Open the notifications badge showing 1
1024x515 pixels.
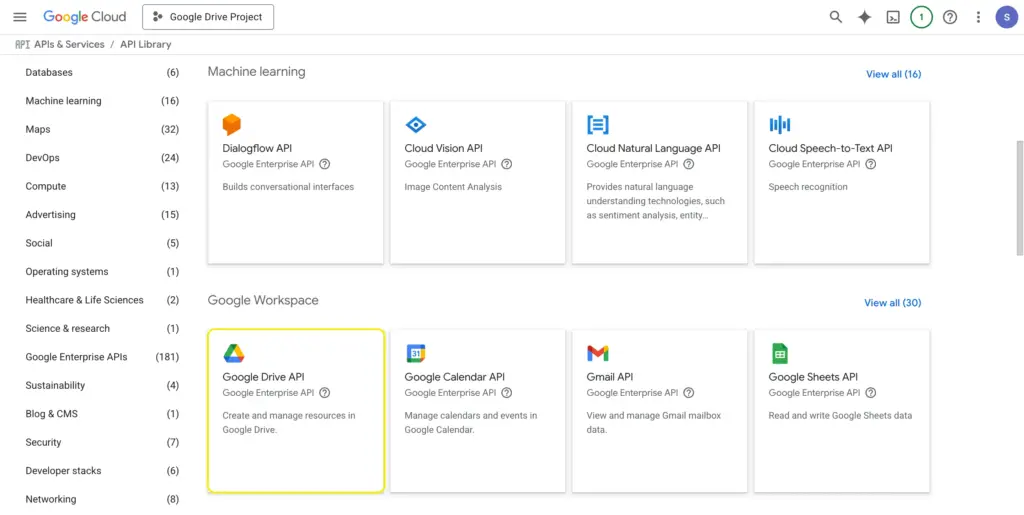pos(921,17)
